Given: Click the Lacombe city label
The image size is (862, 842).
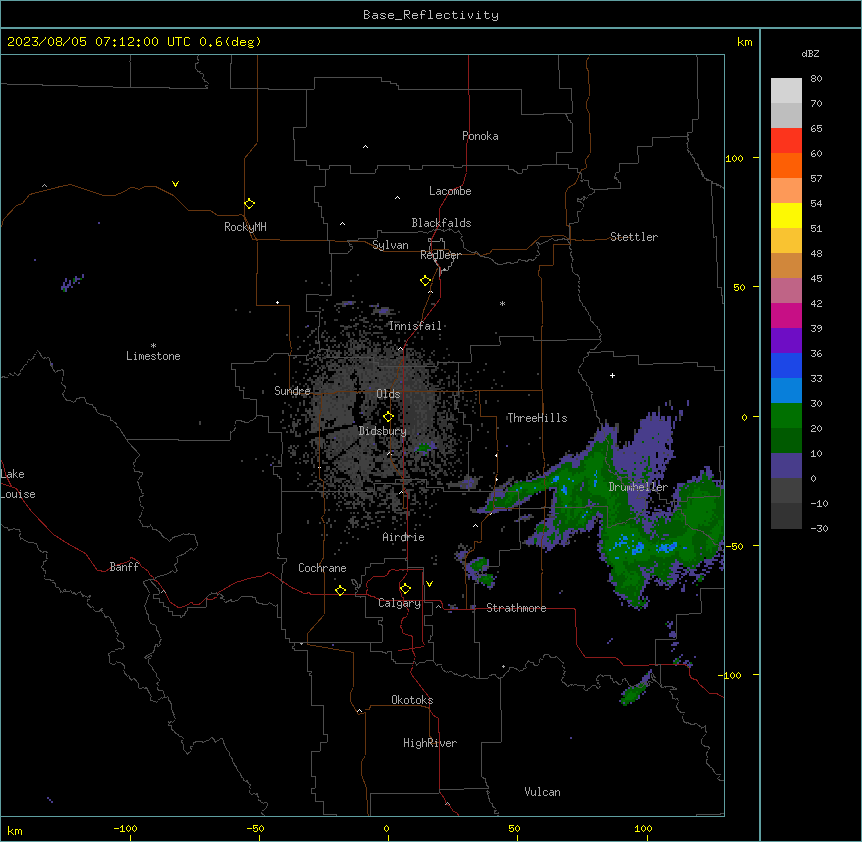Looking at the screenshot, I should coord(450,191).
